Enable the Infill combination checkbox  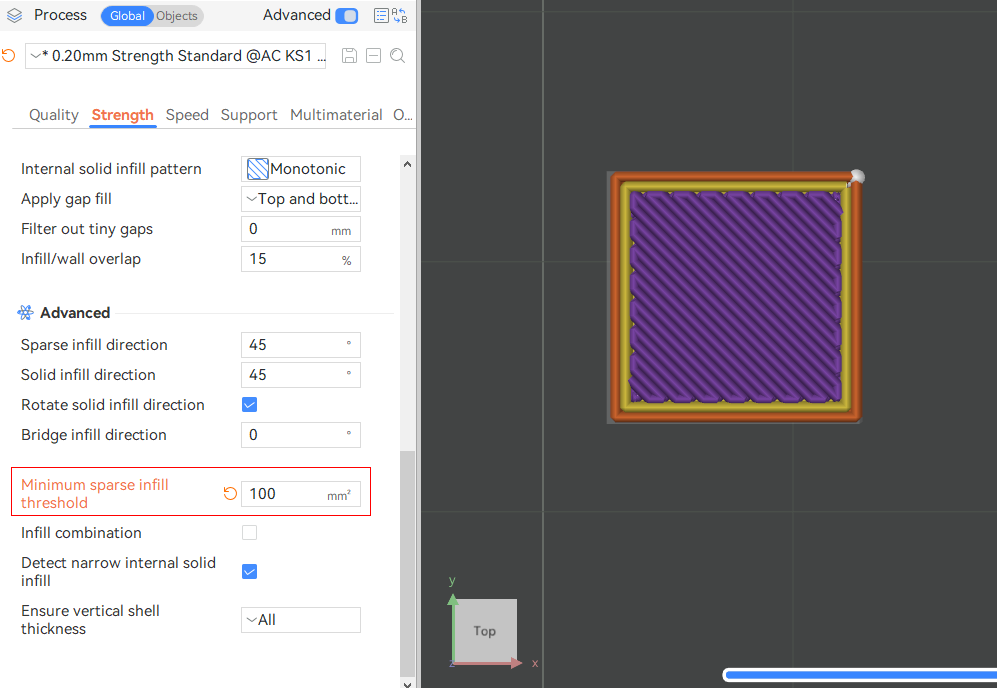[249, 533]
